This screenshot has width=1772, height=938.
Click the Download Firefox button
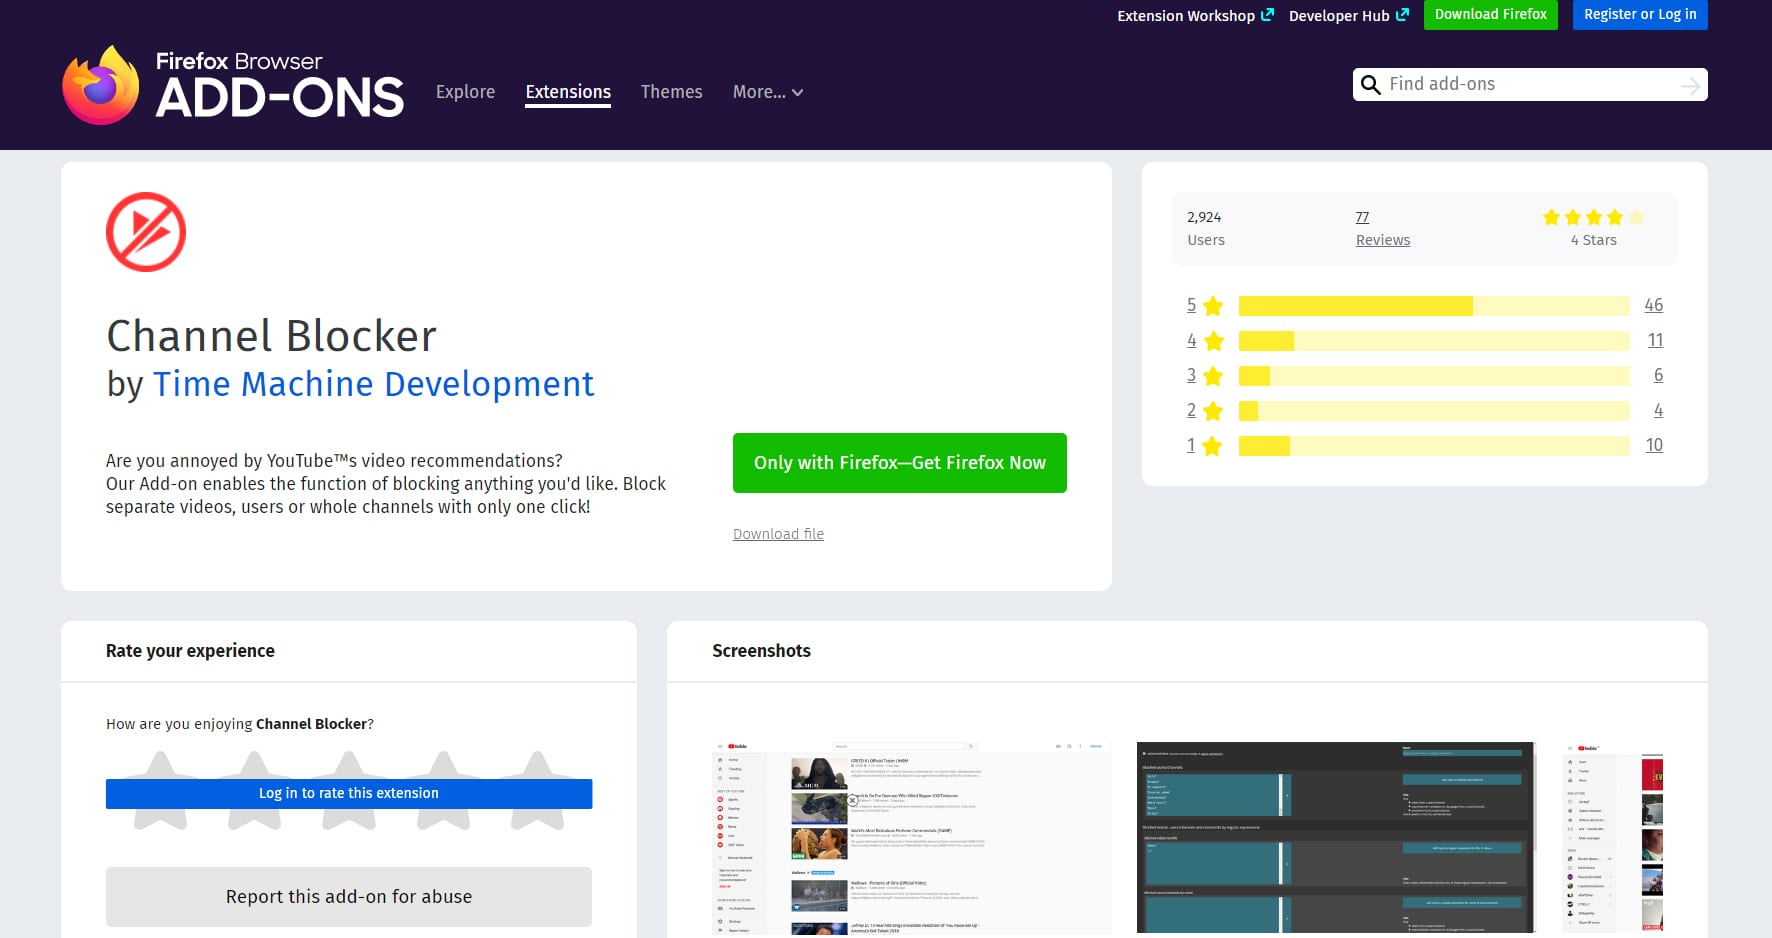pos(1490,15)
